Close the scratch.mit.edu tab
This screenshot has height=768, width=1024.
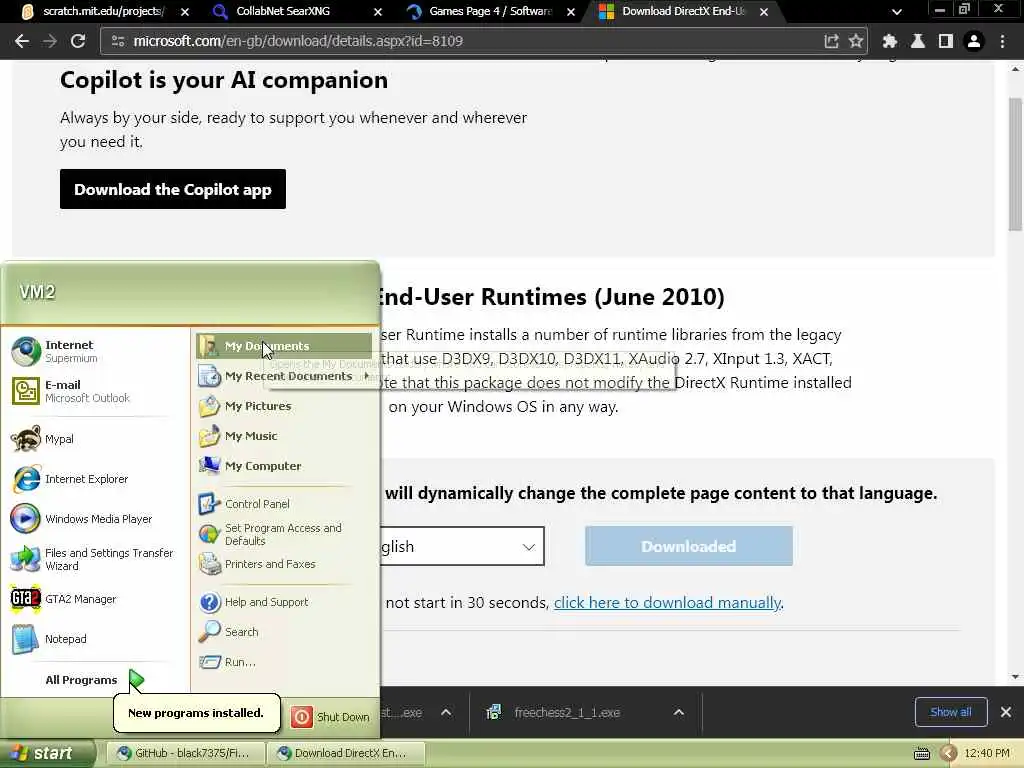185,12
